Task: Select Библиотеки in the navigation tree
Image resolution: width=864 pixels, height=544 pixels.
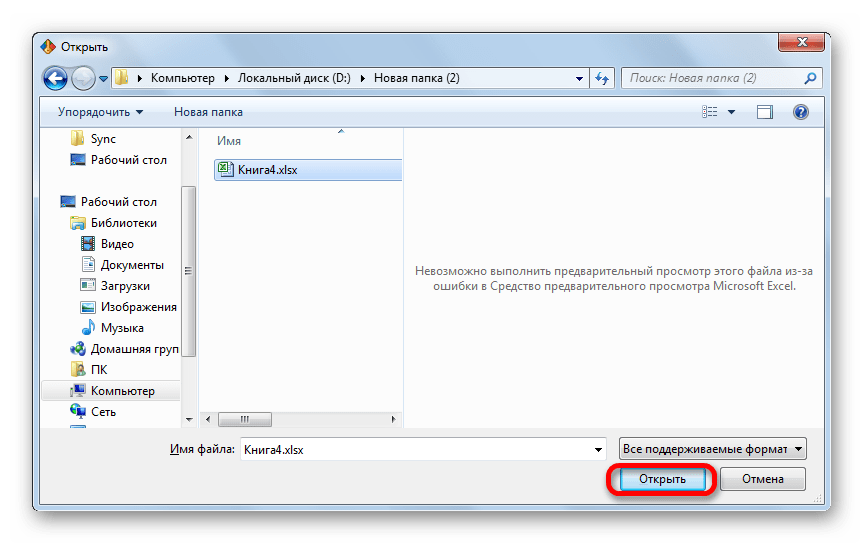Action: (123, 223)
